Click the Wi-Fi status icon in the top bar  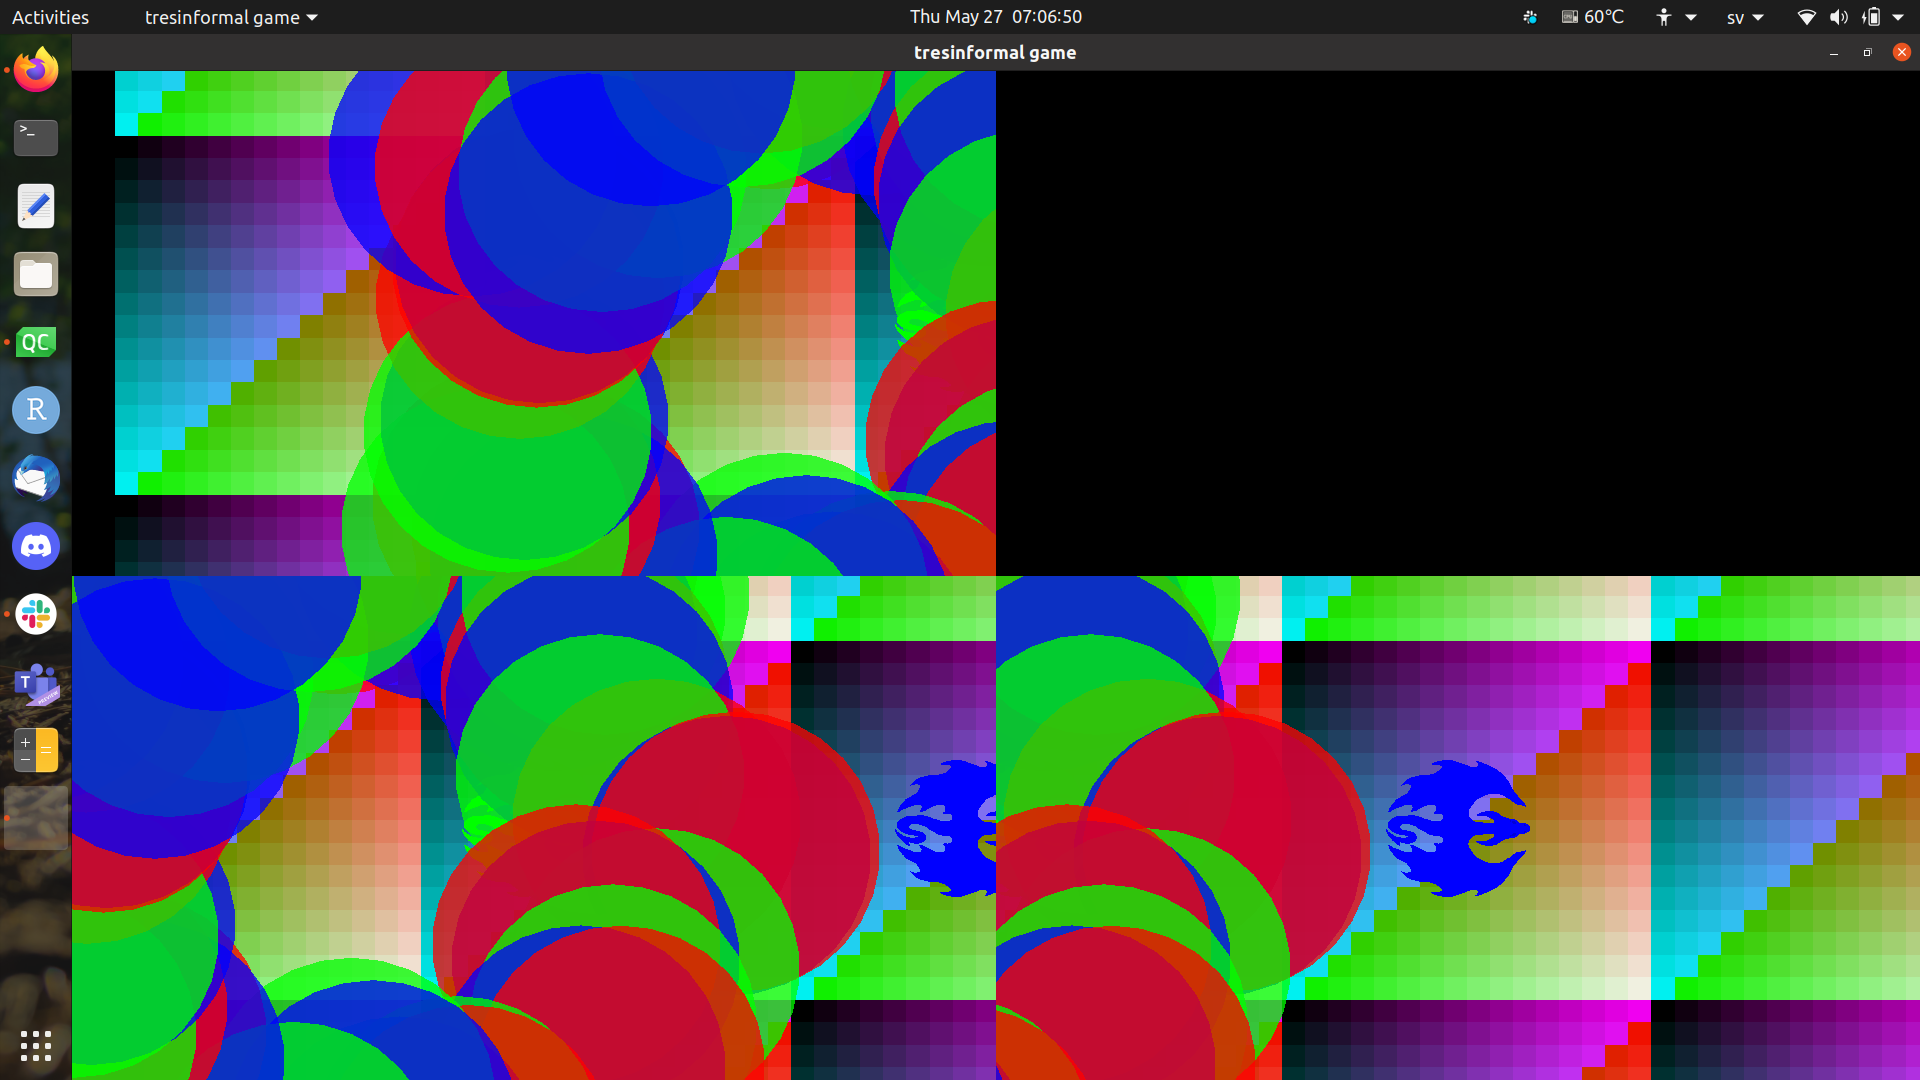tap(1806, 17)
